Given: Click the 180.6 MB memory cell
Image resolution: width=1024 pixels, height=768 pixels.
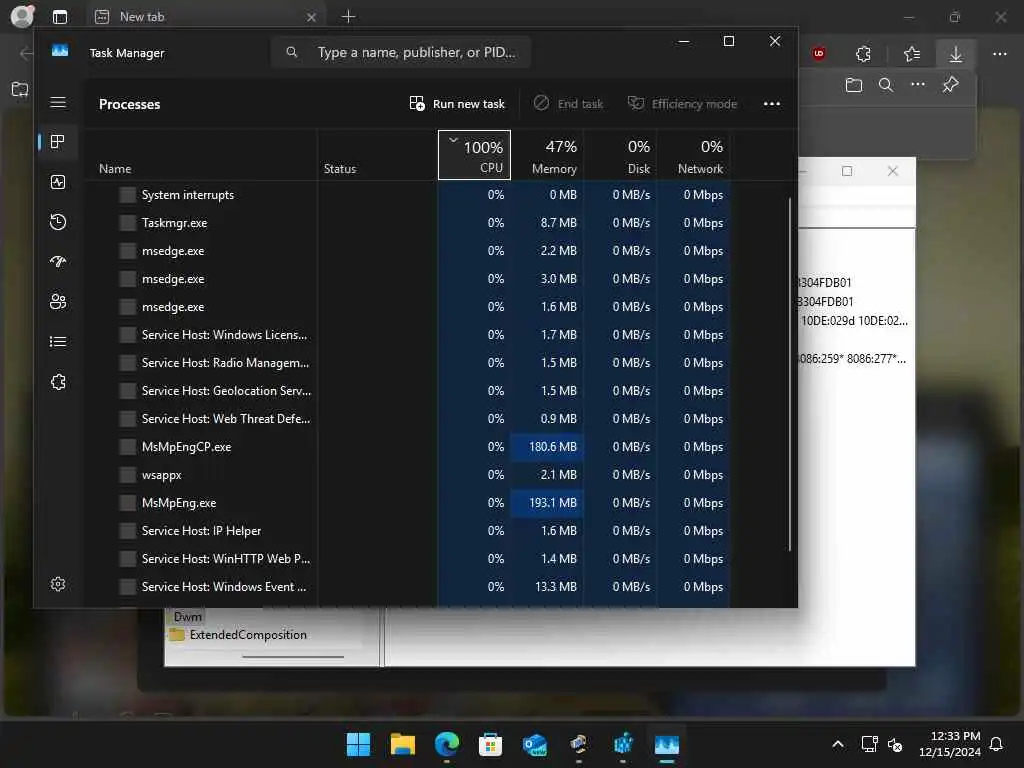Looking at the screenshot, I should [x=547, y=447].
